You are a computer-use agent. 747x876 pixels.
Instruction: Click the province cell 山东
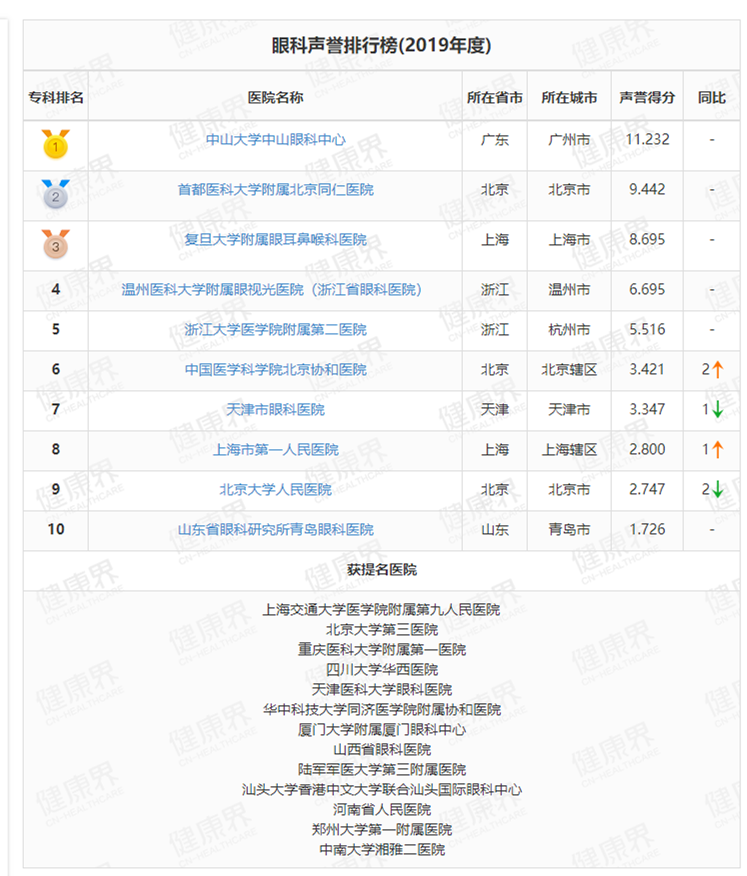(495, 529)
